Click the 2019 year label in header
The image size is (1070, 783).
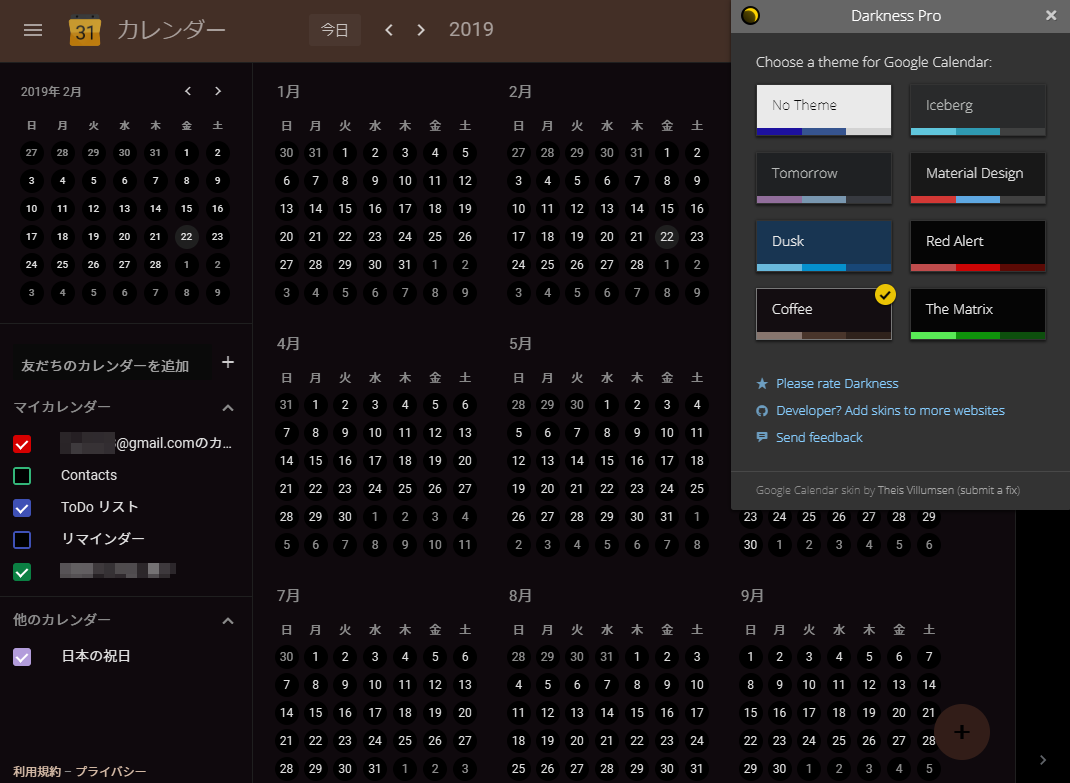[x=471, y=29]
